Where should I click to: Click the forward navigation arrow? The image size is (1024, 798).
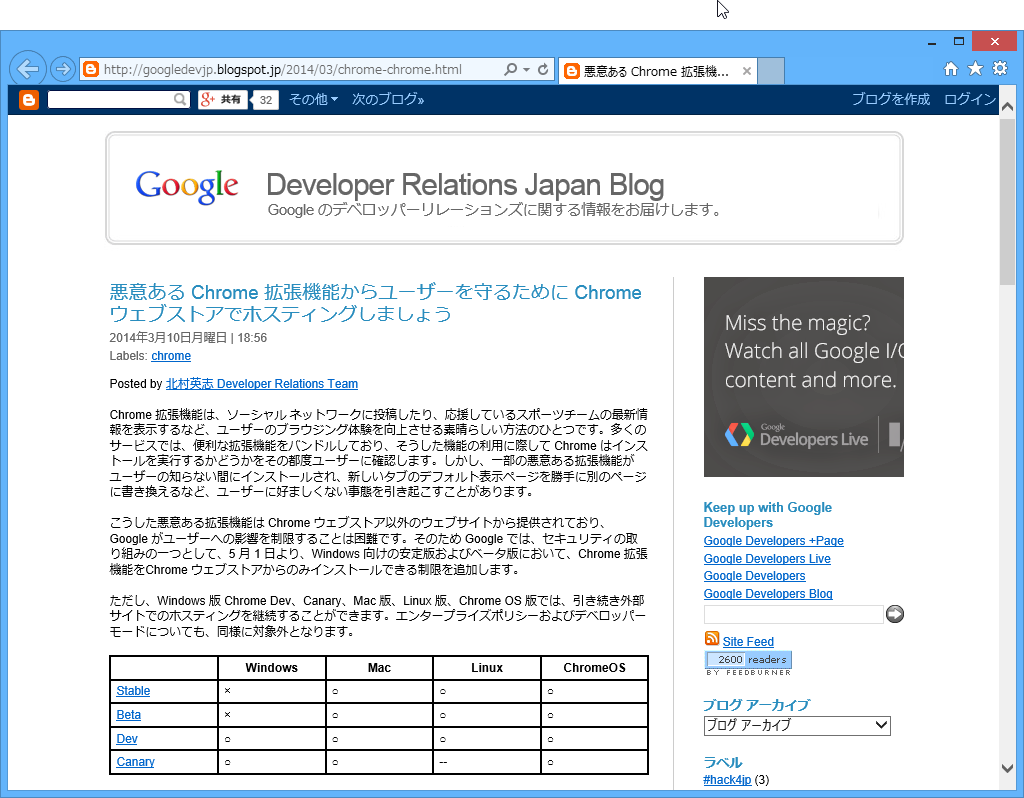point(61,70)
